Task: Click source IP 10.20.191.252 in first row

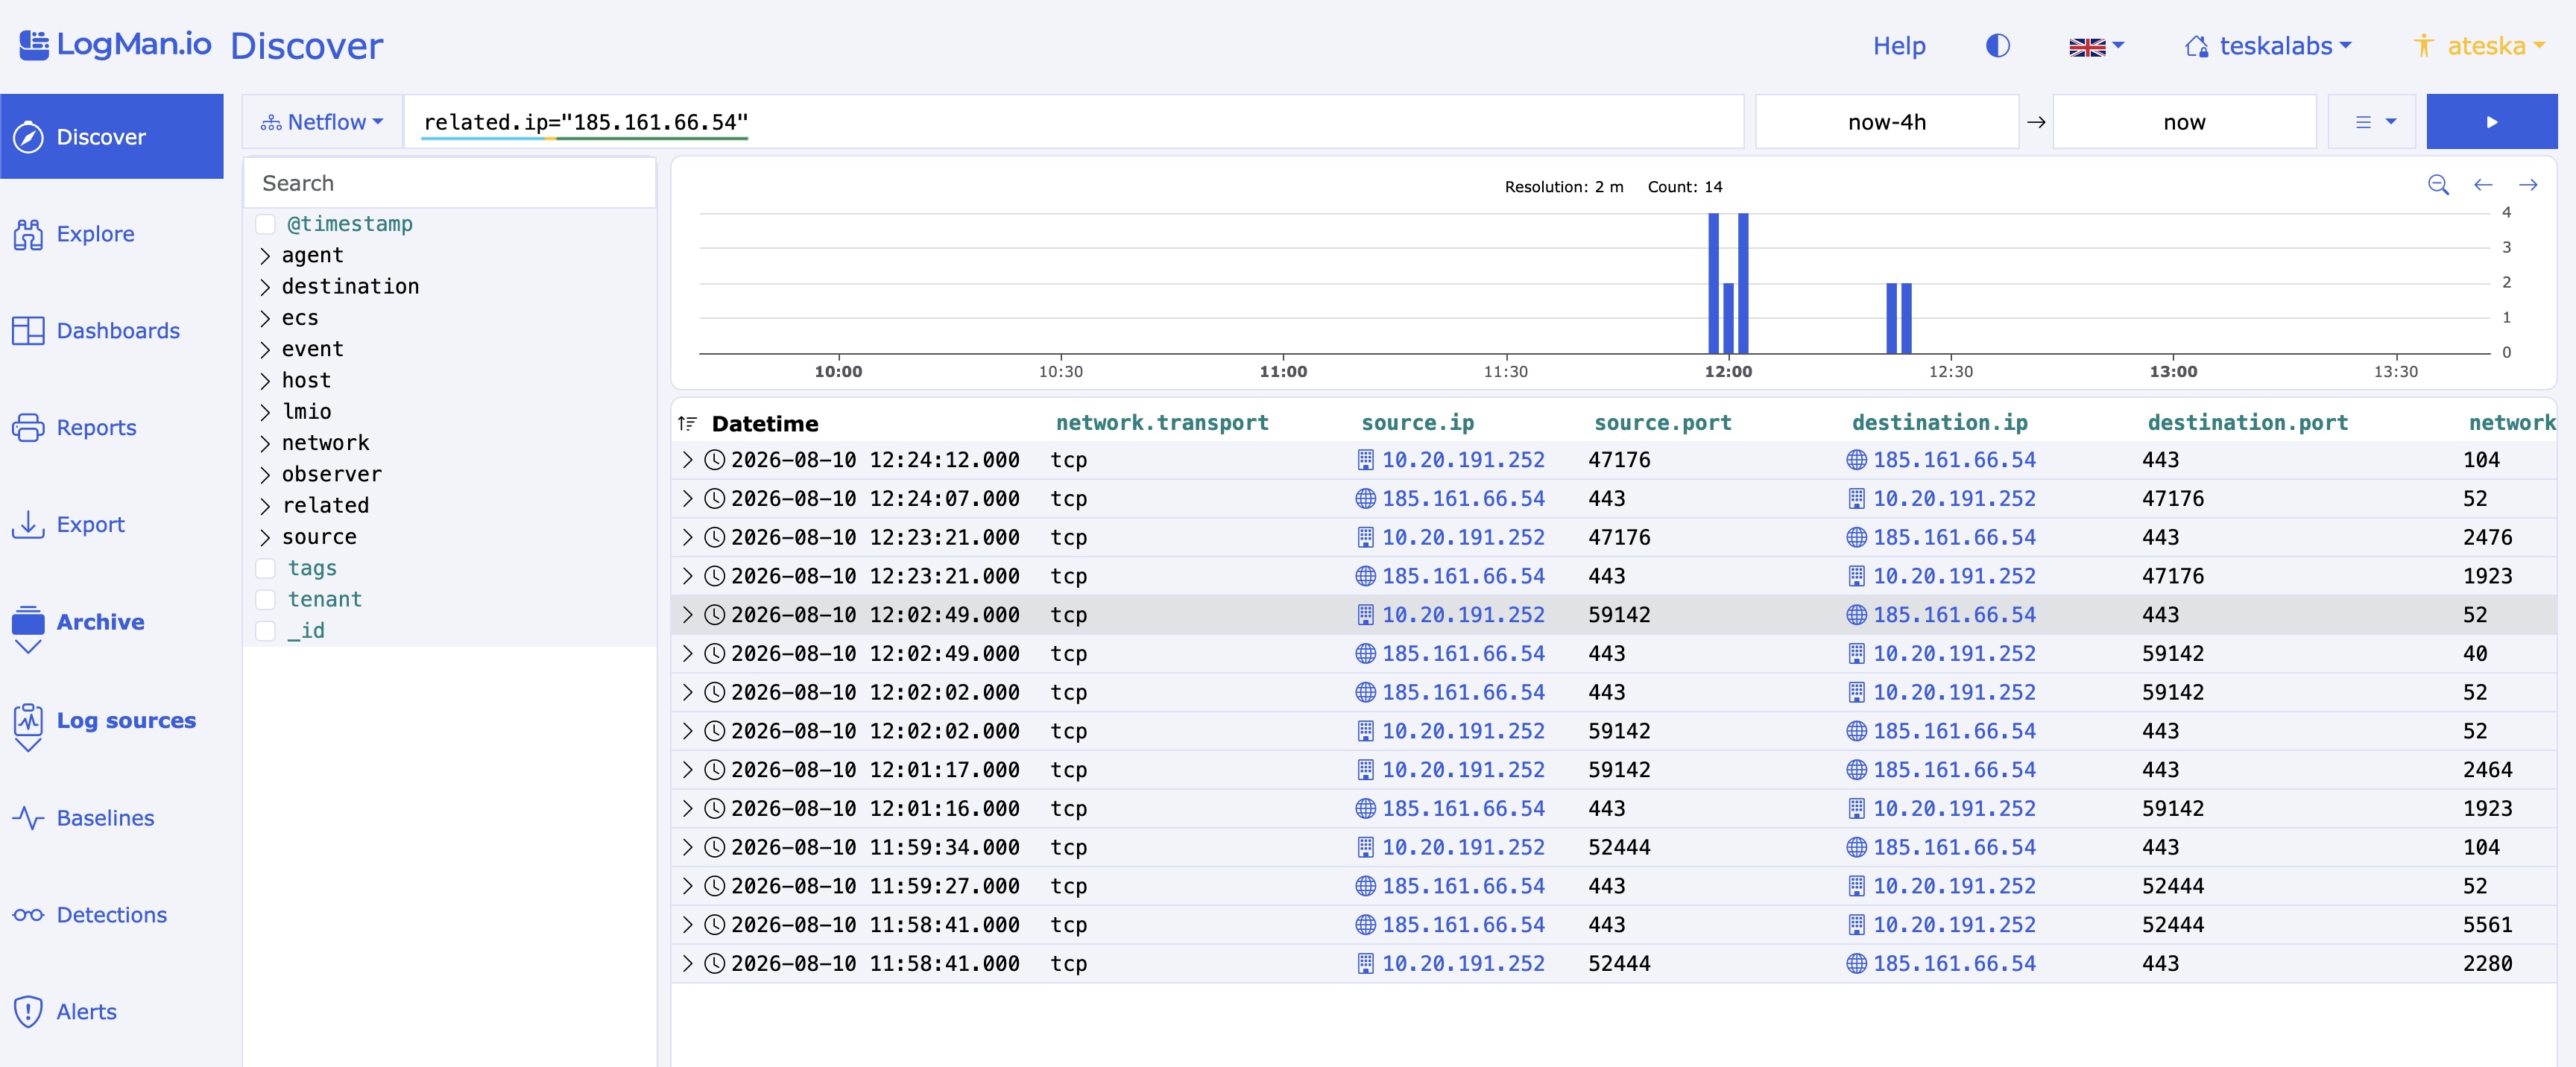Action: 1463,460
